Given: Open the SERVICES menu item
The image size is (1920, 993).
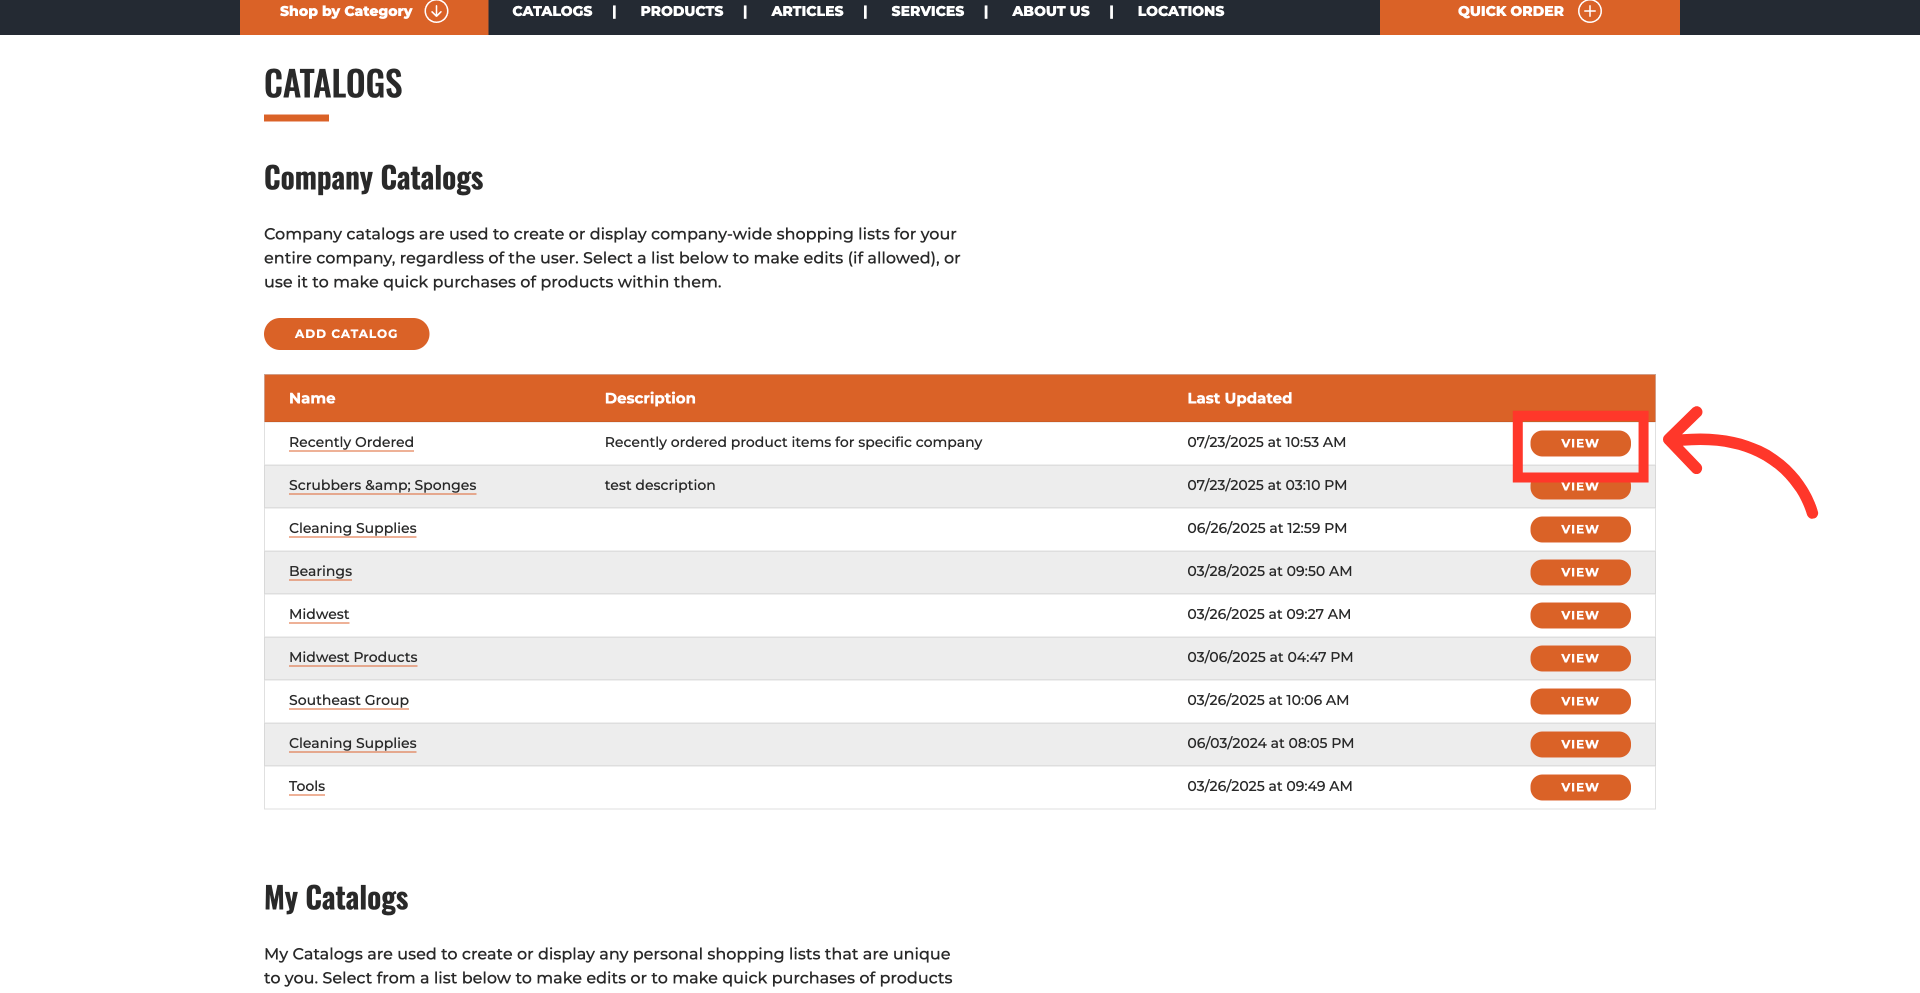Looking at the screenshot, I should [928, 11].
